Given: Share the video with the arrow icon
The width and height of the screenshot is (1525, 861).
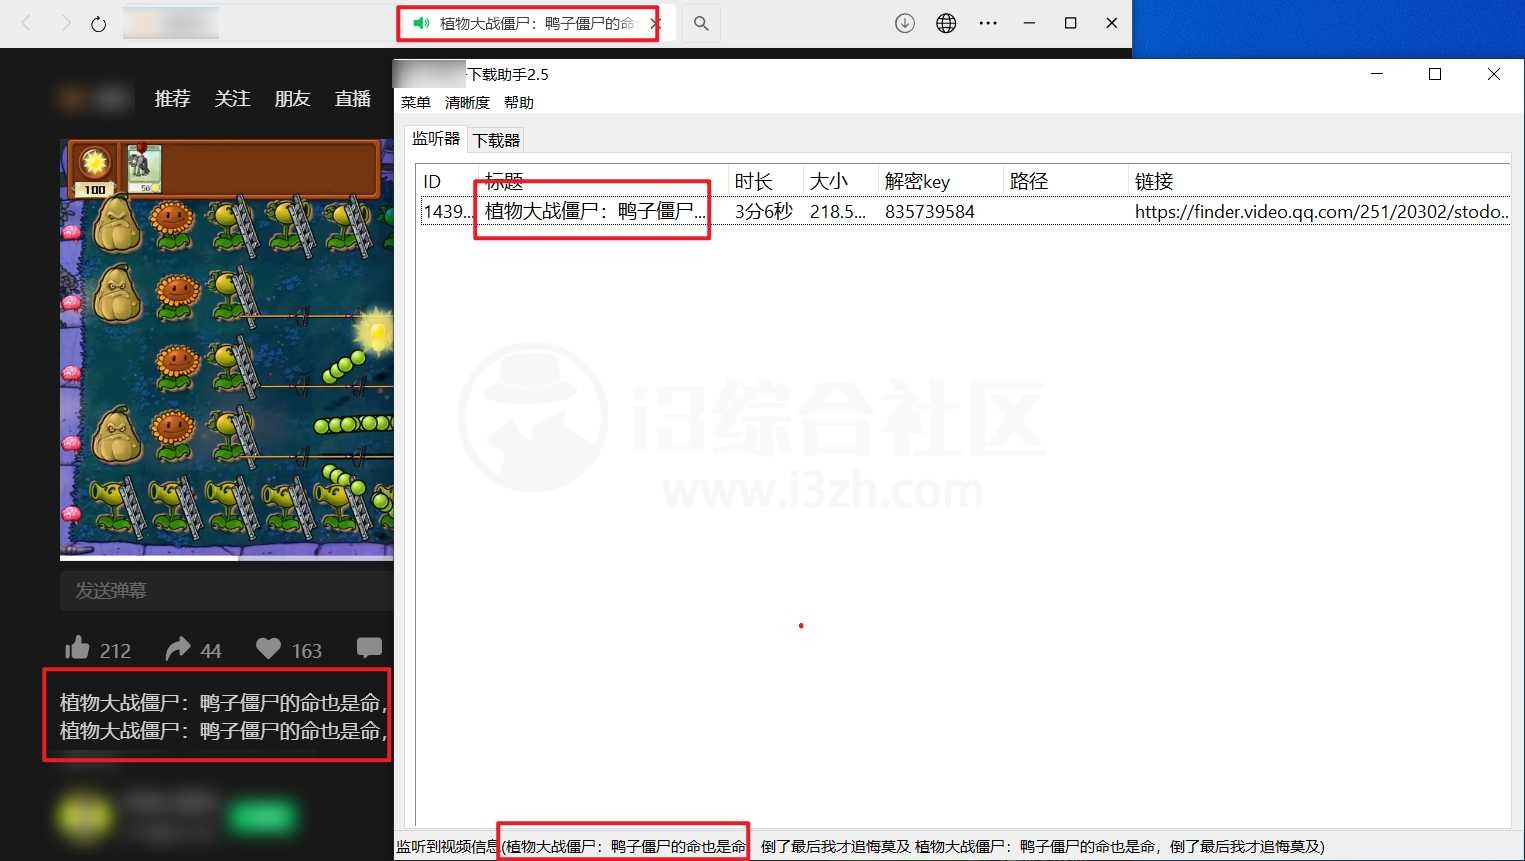Looking at the screenshot, I should [177, 648].
